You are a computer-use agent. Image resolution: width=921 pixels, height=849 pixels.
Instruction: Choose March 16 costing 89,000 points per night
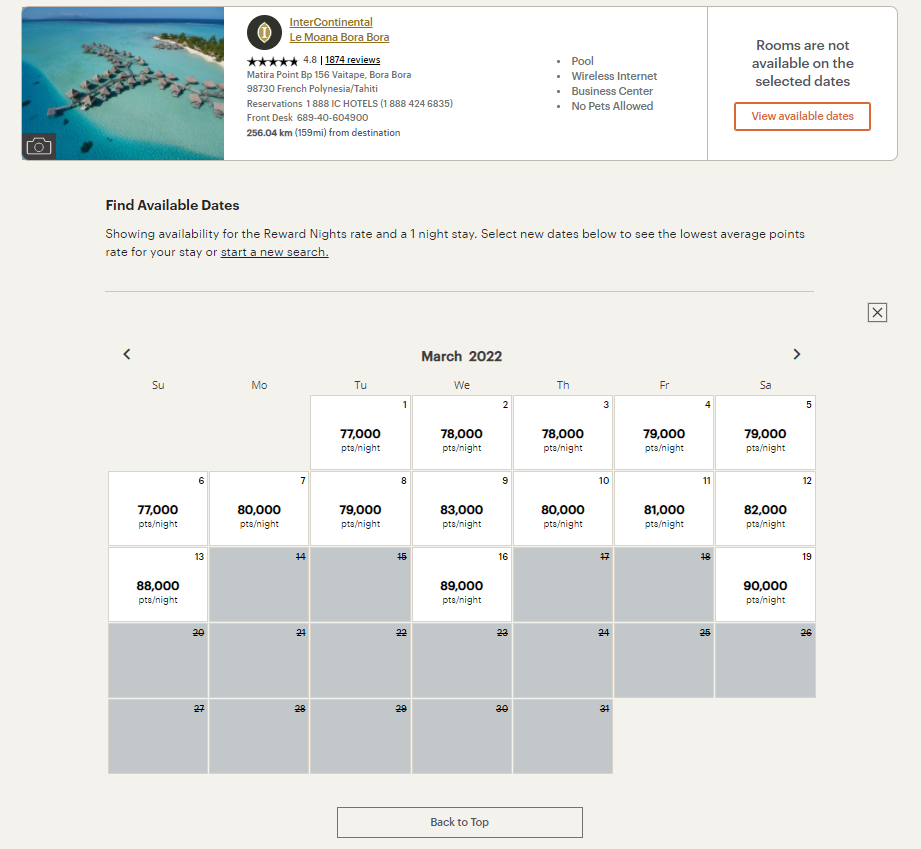coord(461,584)
